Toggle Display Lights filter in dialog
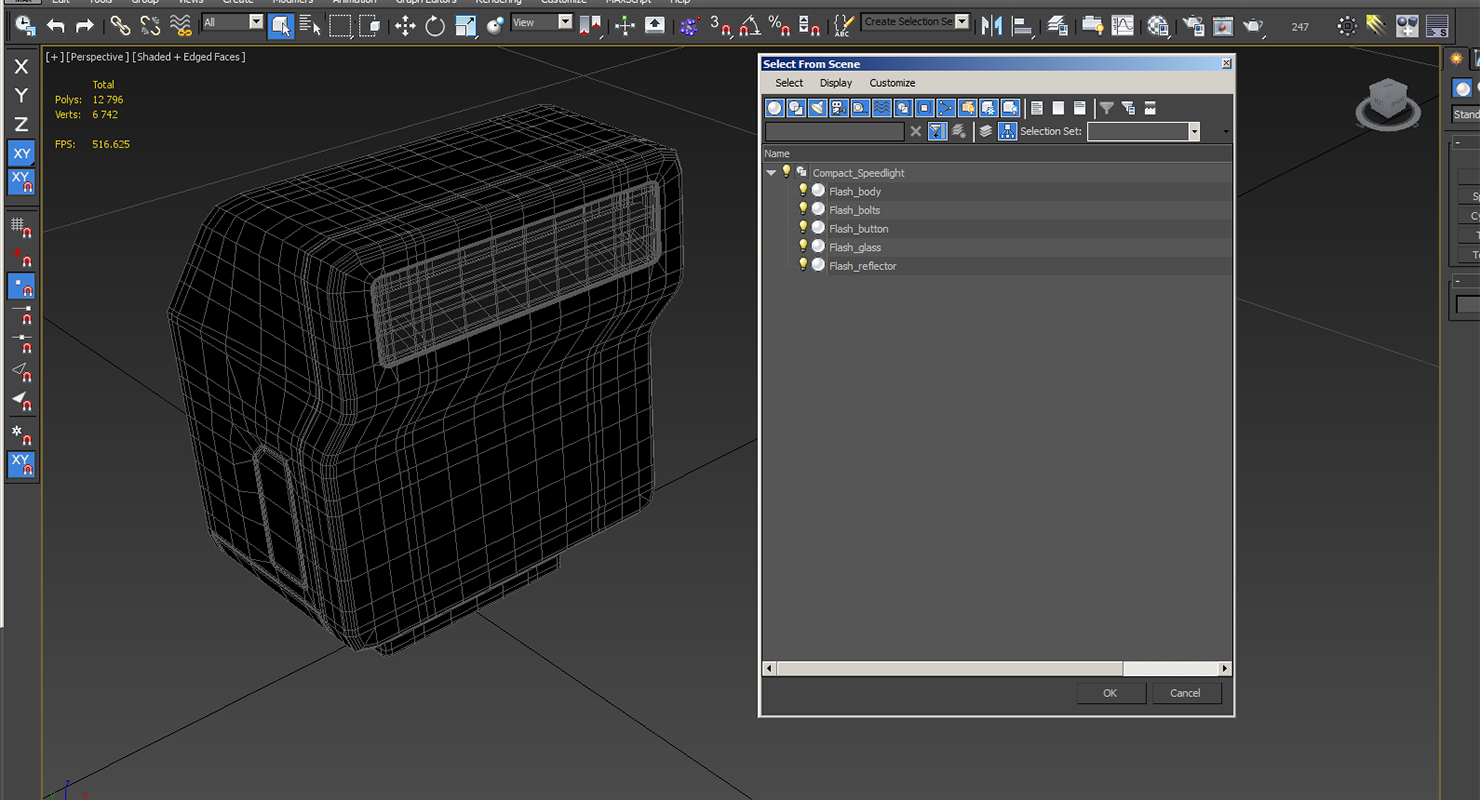Screen dimensions: 1480x800 click(x=817, y=108)
